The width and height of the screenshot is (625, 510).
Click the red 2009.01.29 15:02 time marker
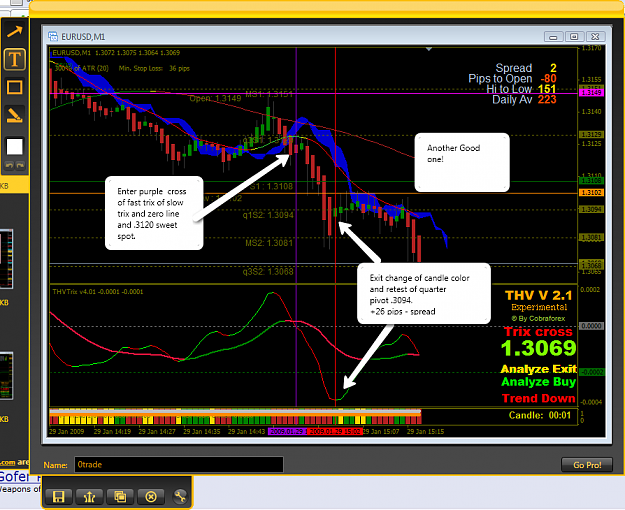click(335, 431)
